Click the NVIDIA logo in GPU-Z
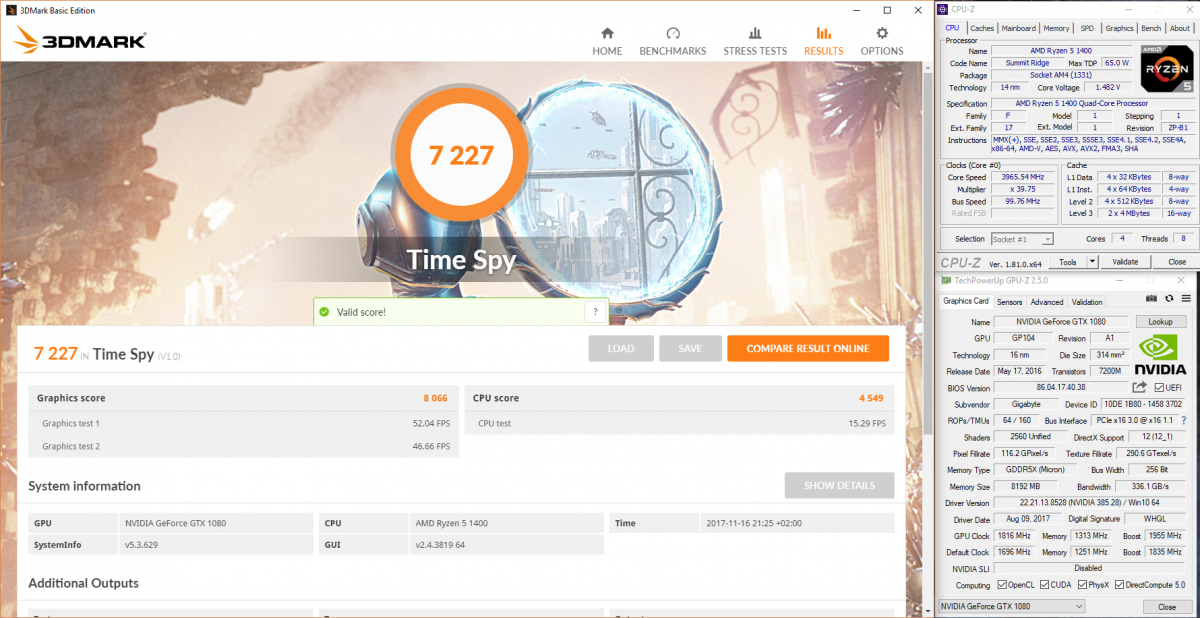1200x618 pixels. 1160,355
